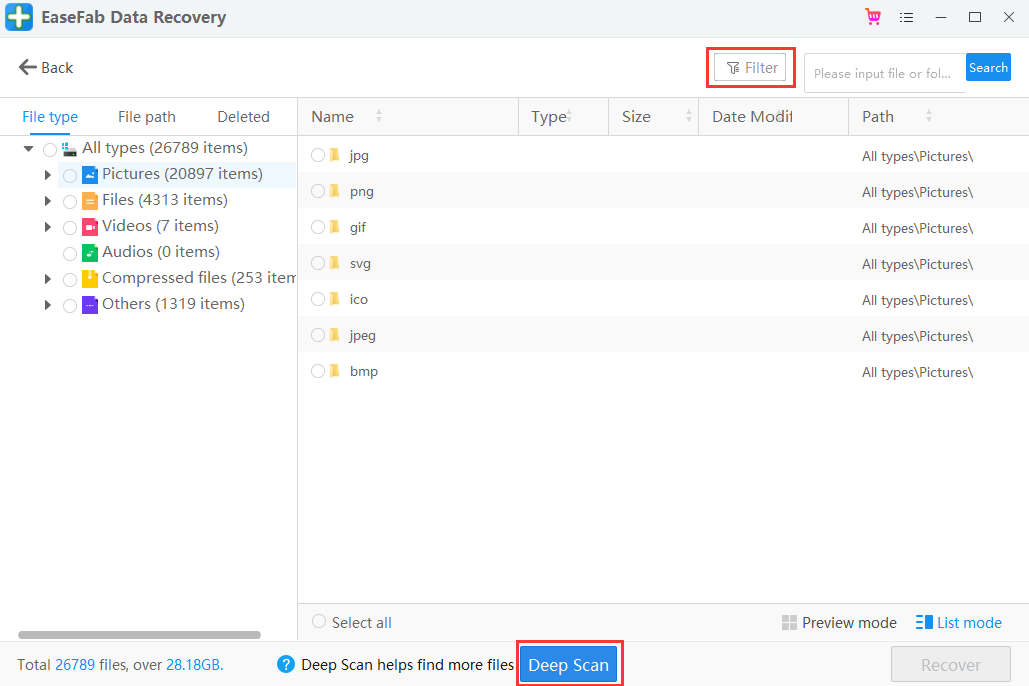The image size is (1029, 686).
Task: Expand the Pictures tree node
Action: click(x=47, y=175)
